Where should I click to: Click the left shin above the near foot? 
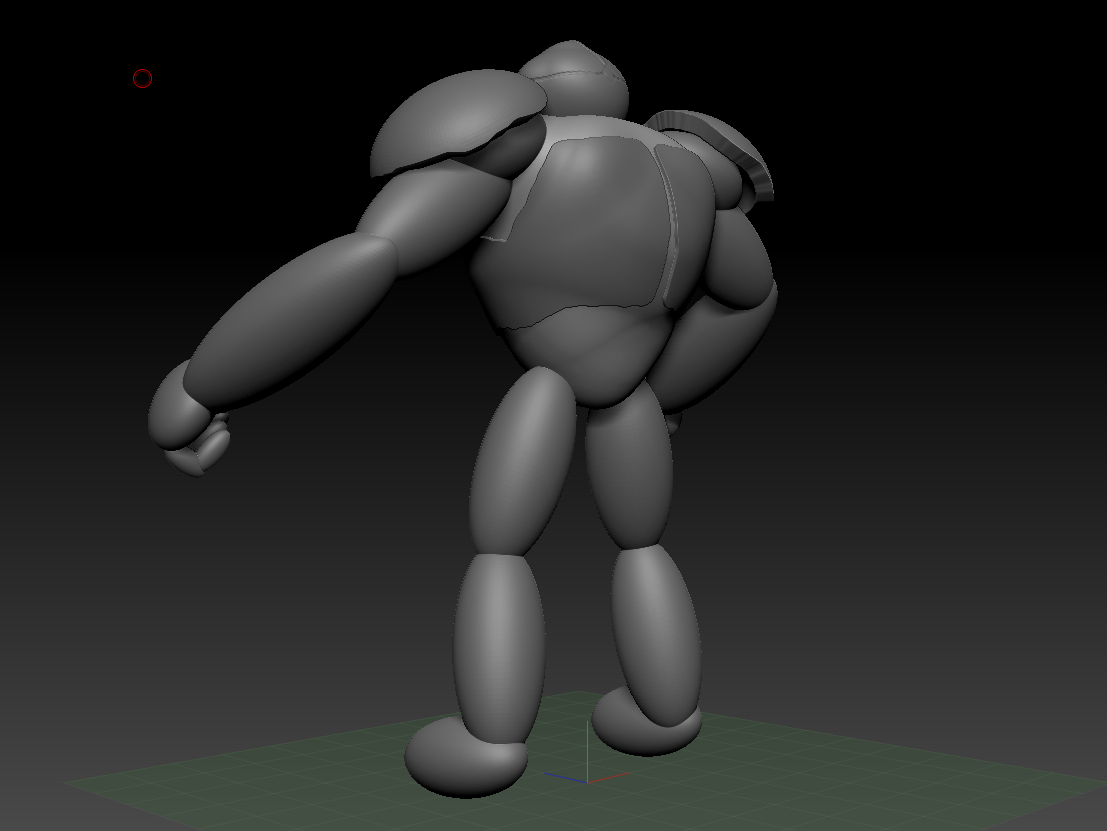[500, 650]
